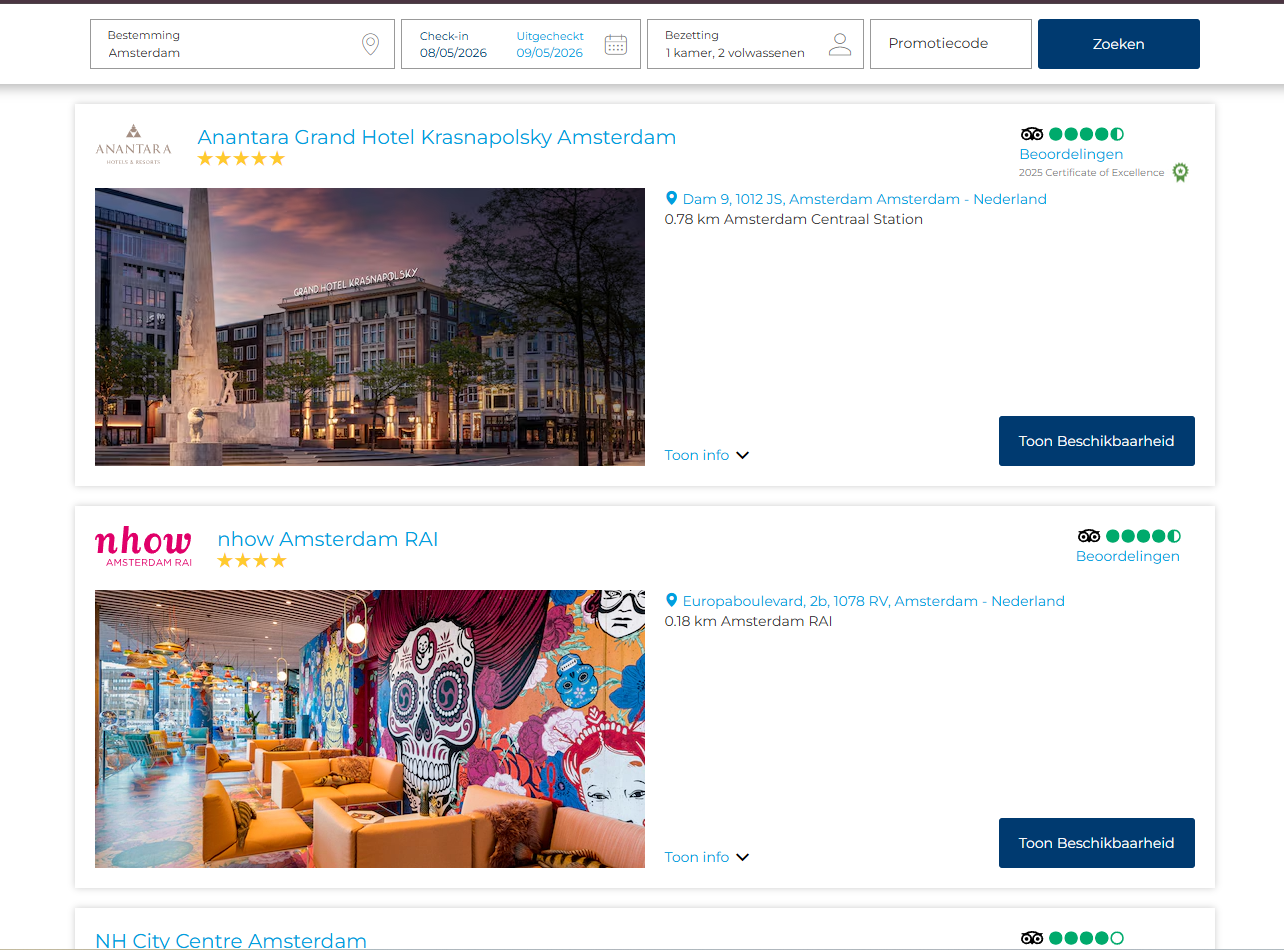Click Toon Beschikbaarheid for Anantara Krasnapolsky
Image resolution: width=1284 pixels, height=950 pixels.
pyautogui.click(x=1097, y=441)
